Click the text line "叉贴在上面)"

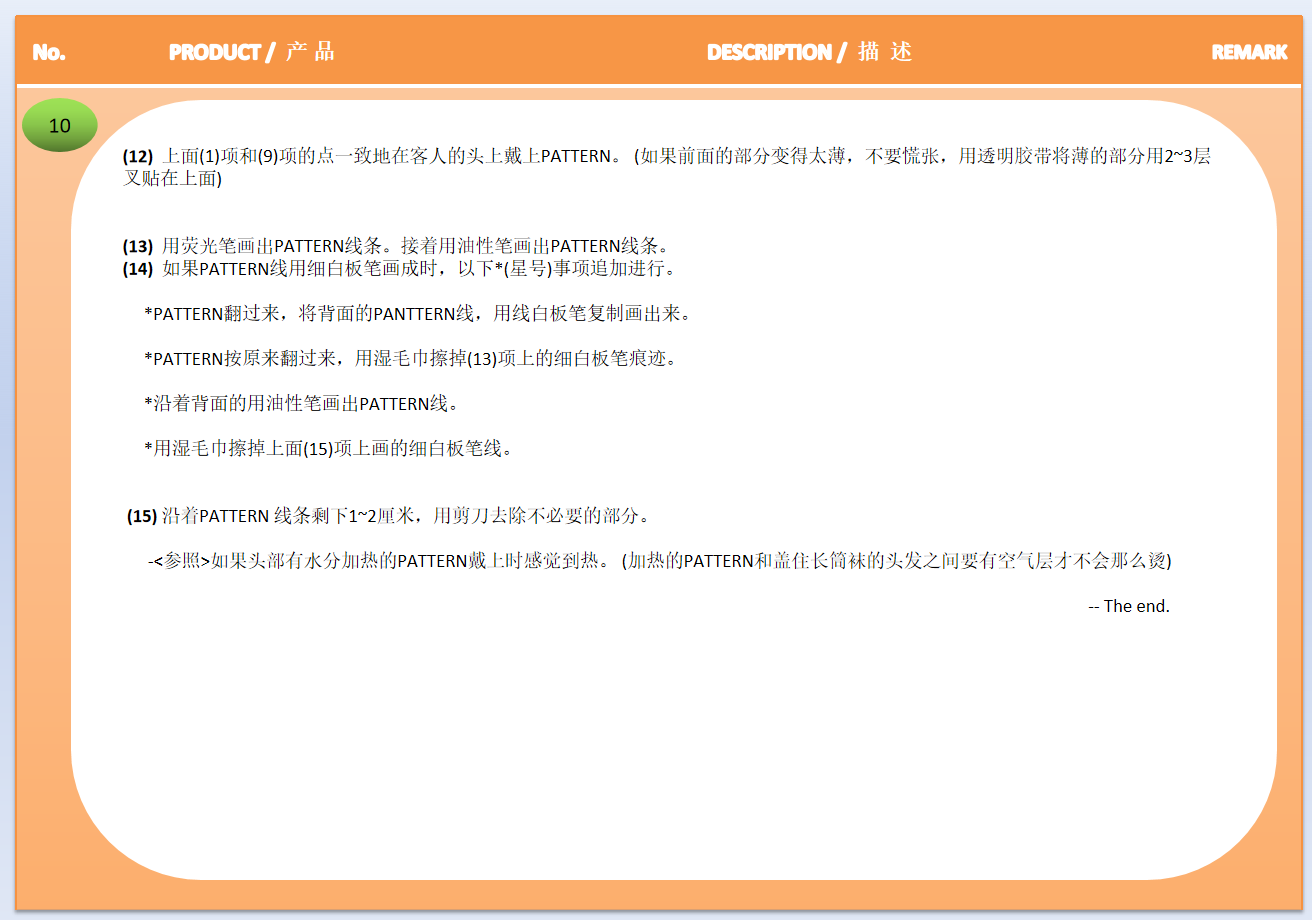pos(172,179)
